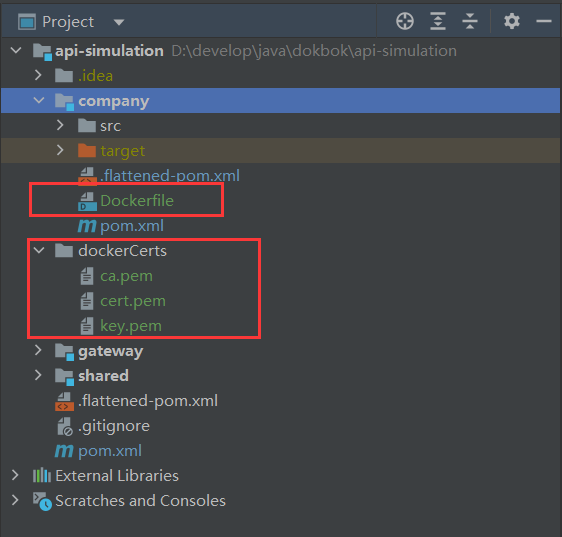
Task: Expand the gateway module
Action: point(38,351)
